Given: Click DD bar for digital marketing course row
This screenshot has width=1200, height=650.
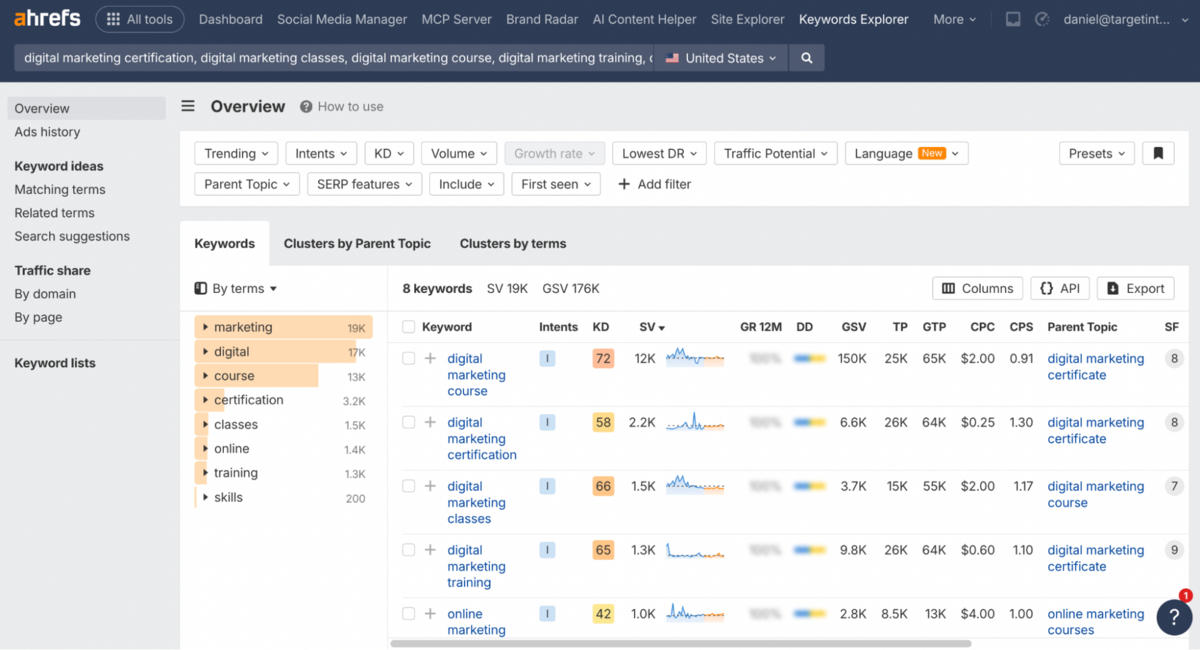Looking at the screenshot, I should (810, 358).
